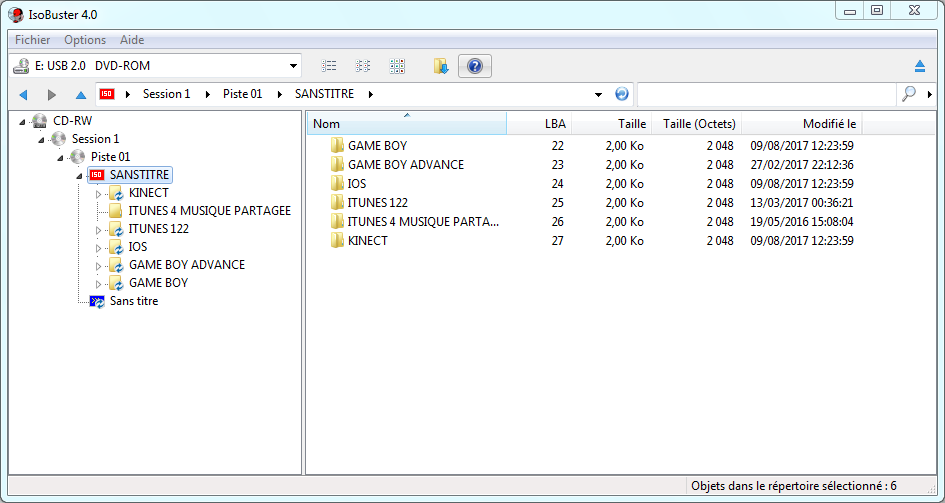Select ITUNES 4 MUSIQUE PARTAGEE in tree

(x=210, y=211)
